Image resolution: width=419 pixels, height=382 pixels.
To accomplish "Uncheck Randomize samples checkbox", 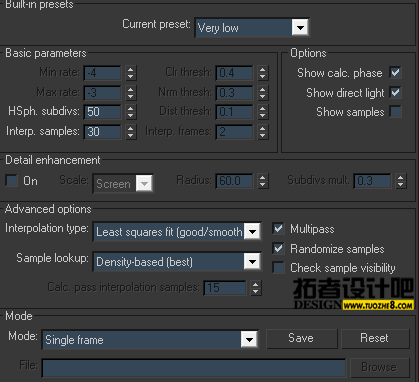I will click(x=278, y=248).
